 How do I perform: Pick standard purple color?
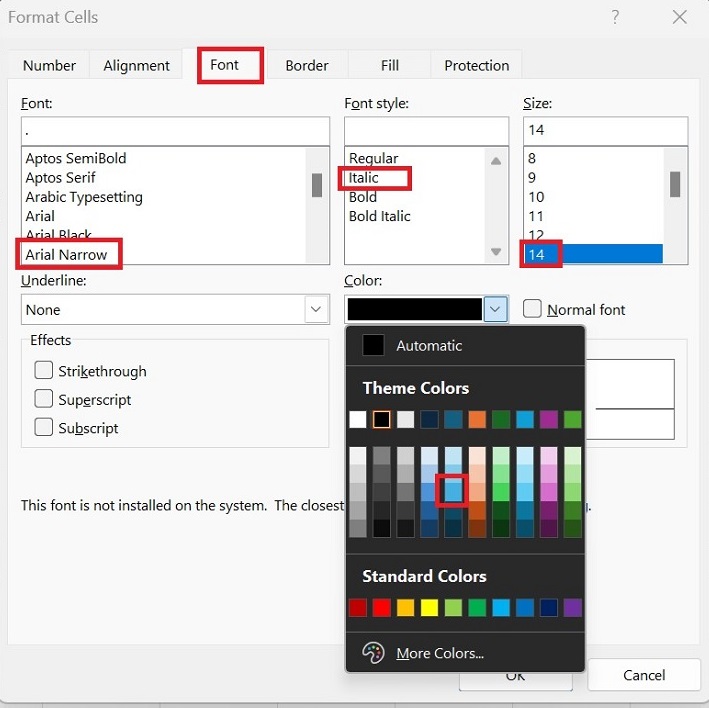pyautogui.click(x=573, y=608)
